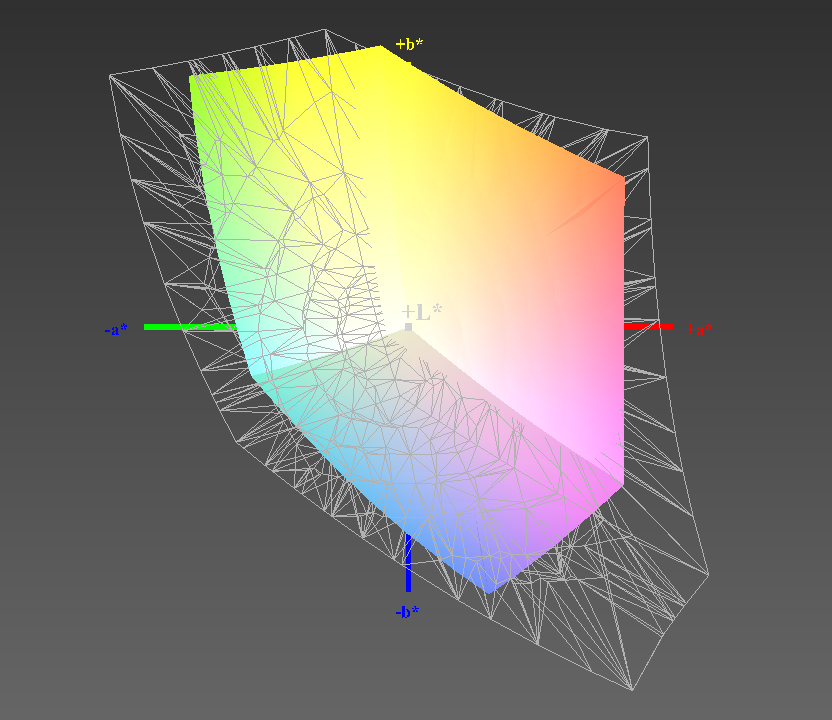Viewport: 832px width, 720px height.
Task: Select the -a* axis label
Action: coord(116,329)
